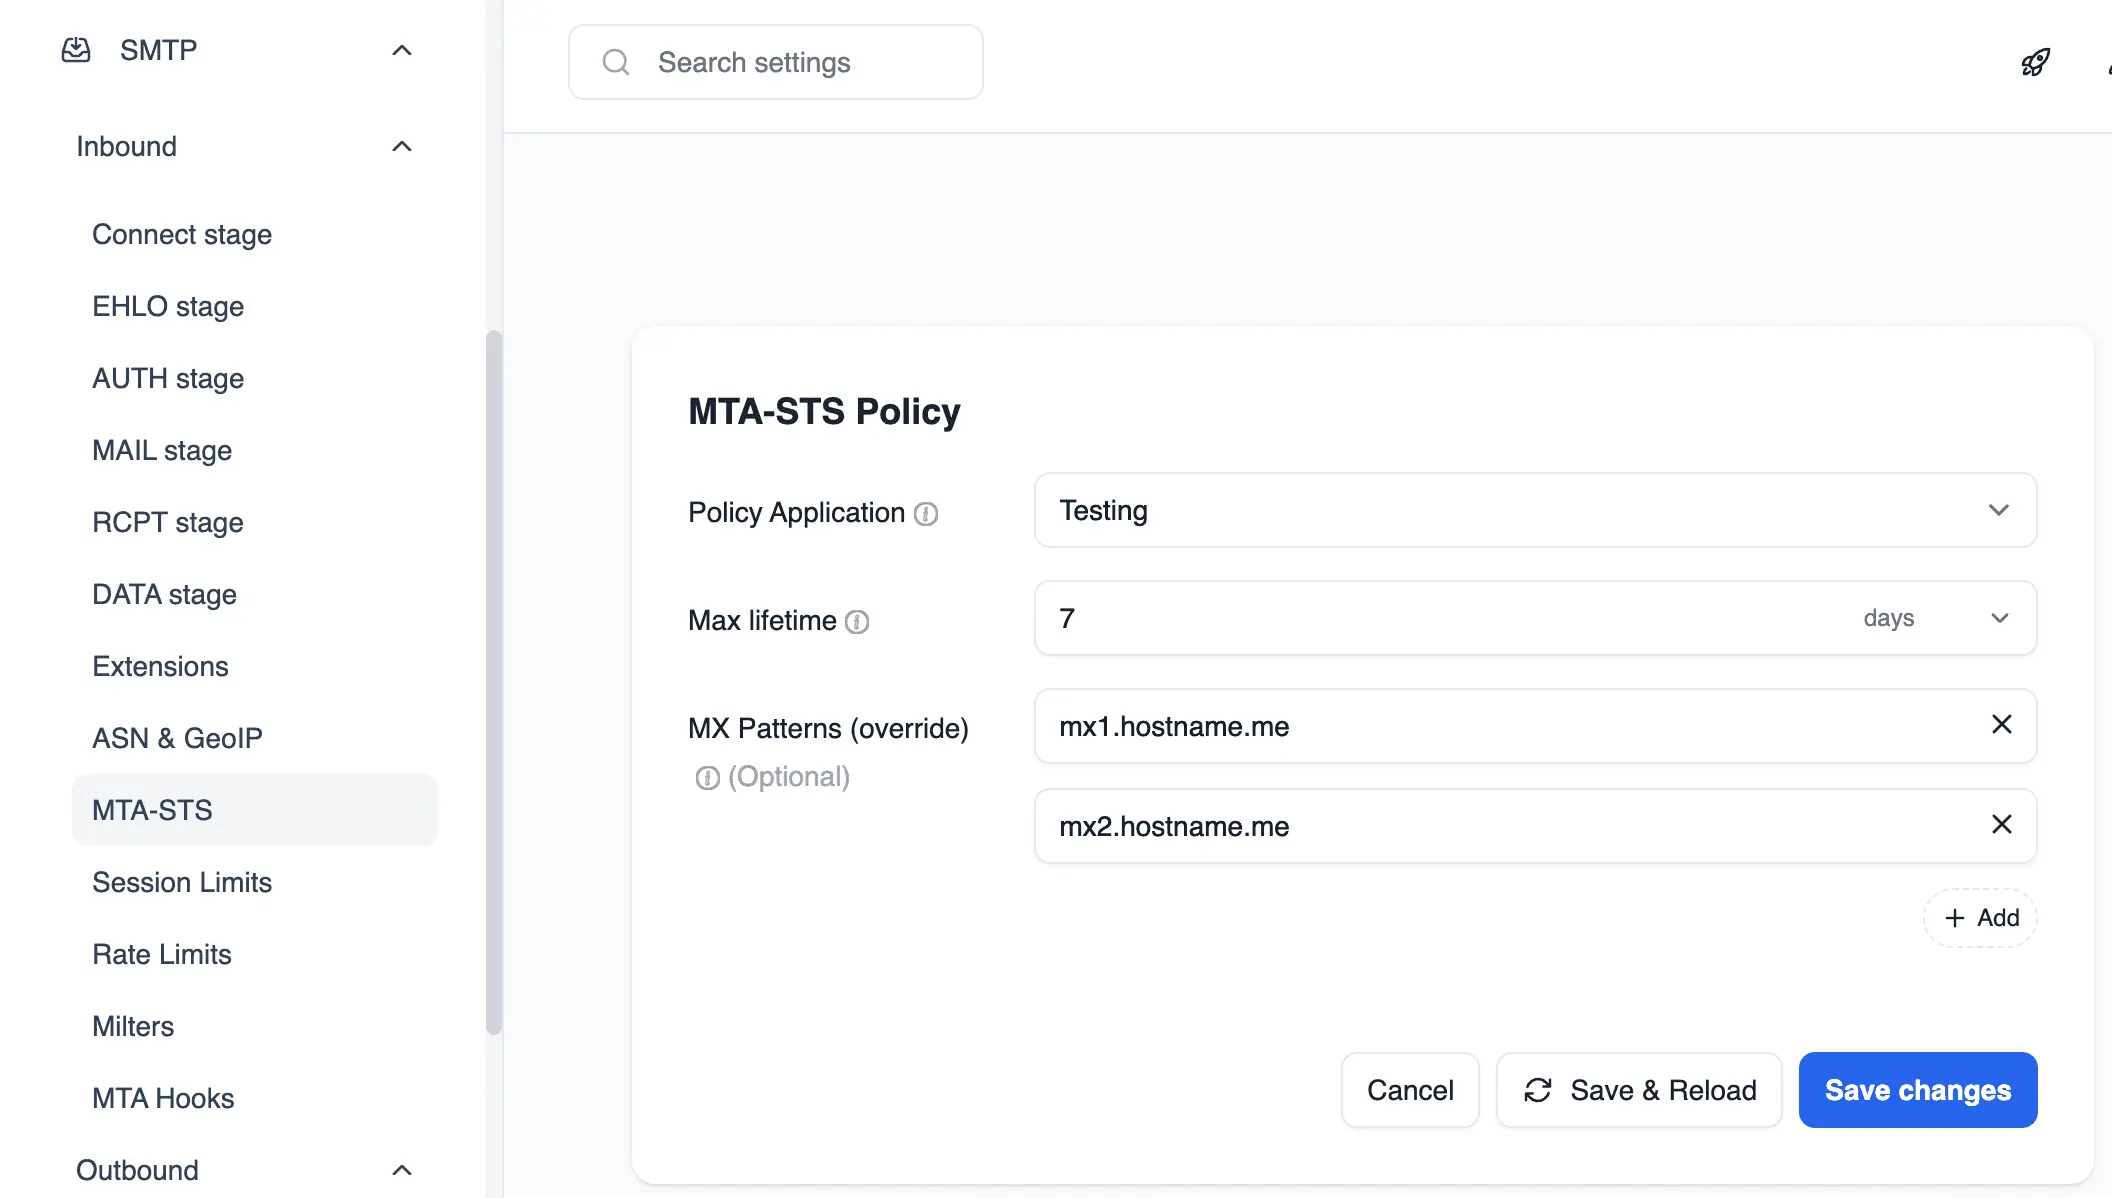2112x1198 pixels.
Task: Remove the mx2.hostname.me pattern with its X icon
Action: [2002, 825]
